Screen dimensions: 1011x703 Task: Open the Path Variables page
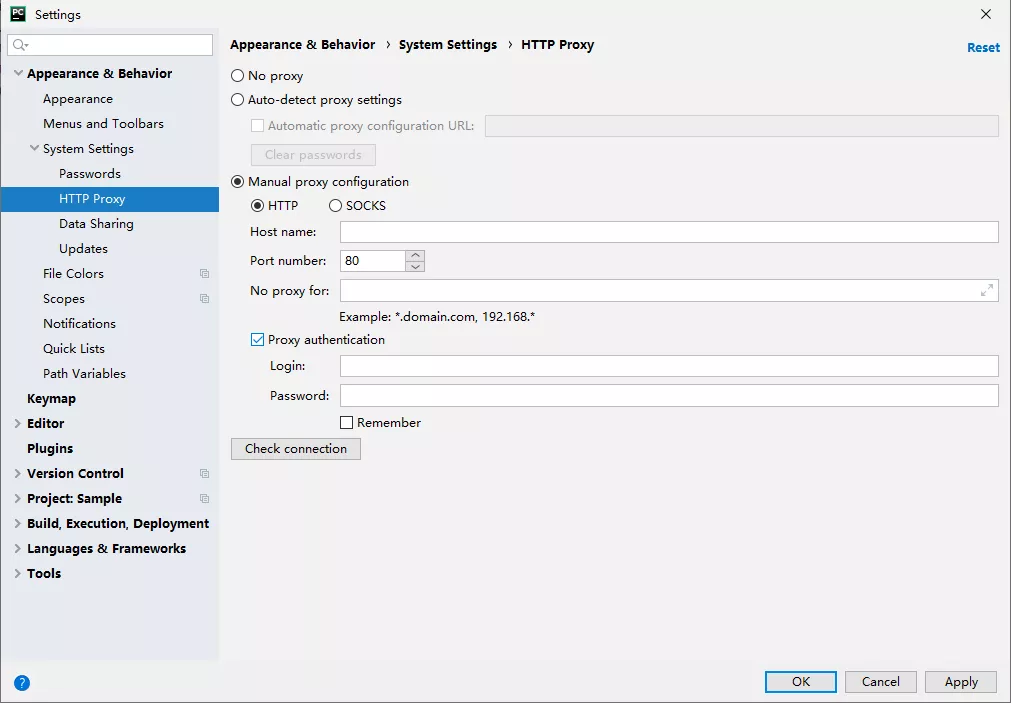point(84,373)
